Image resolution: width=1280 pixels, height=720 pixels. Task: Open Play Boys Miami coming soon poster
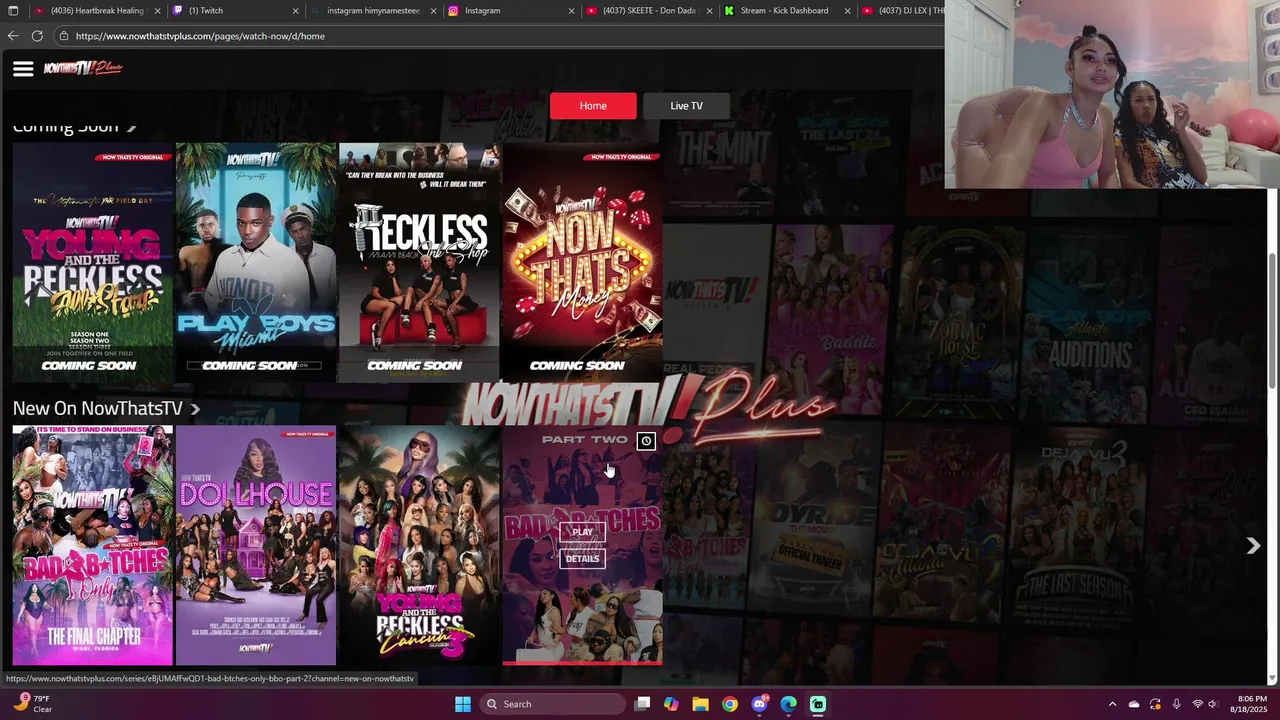click(x=256, y=262)
